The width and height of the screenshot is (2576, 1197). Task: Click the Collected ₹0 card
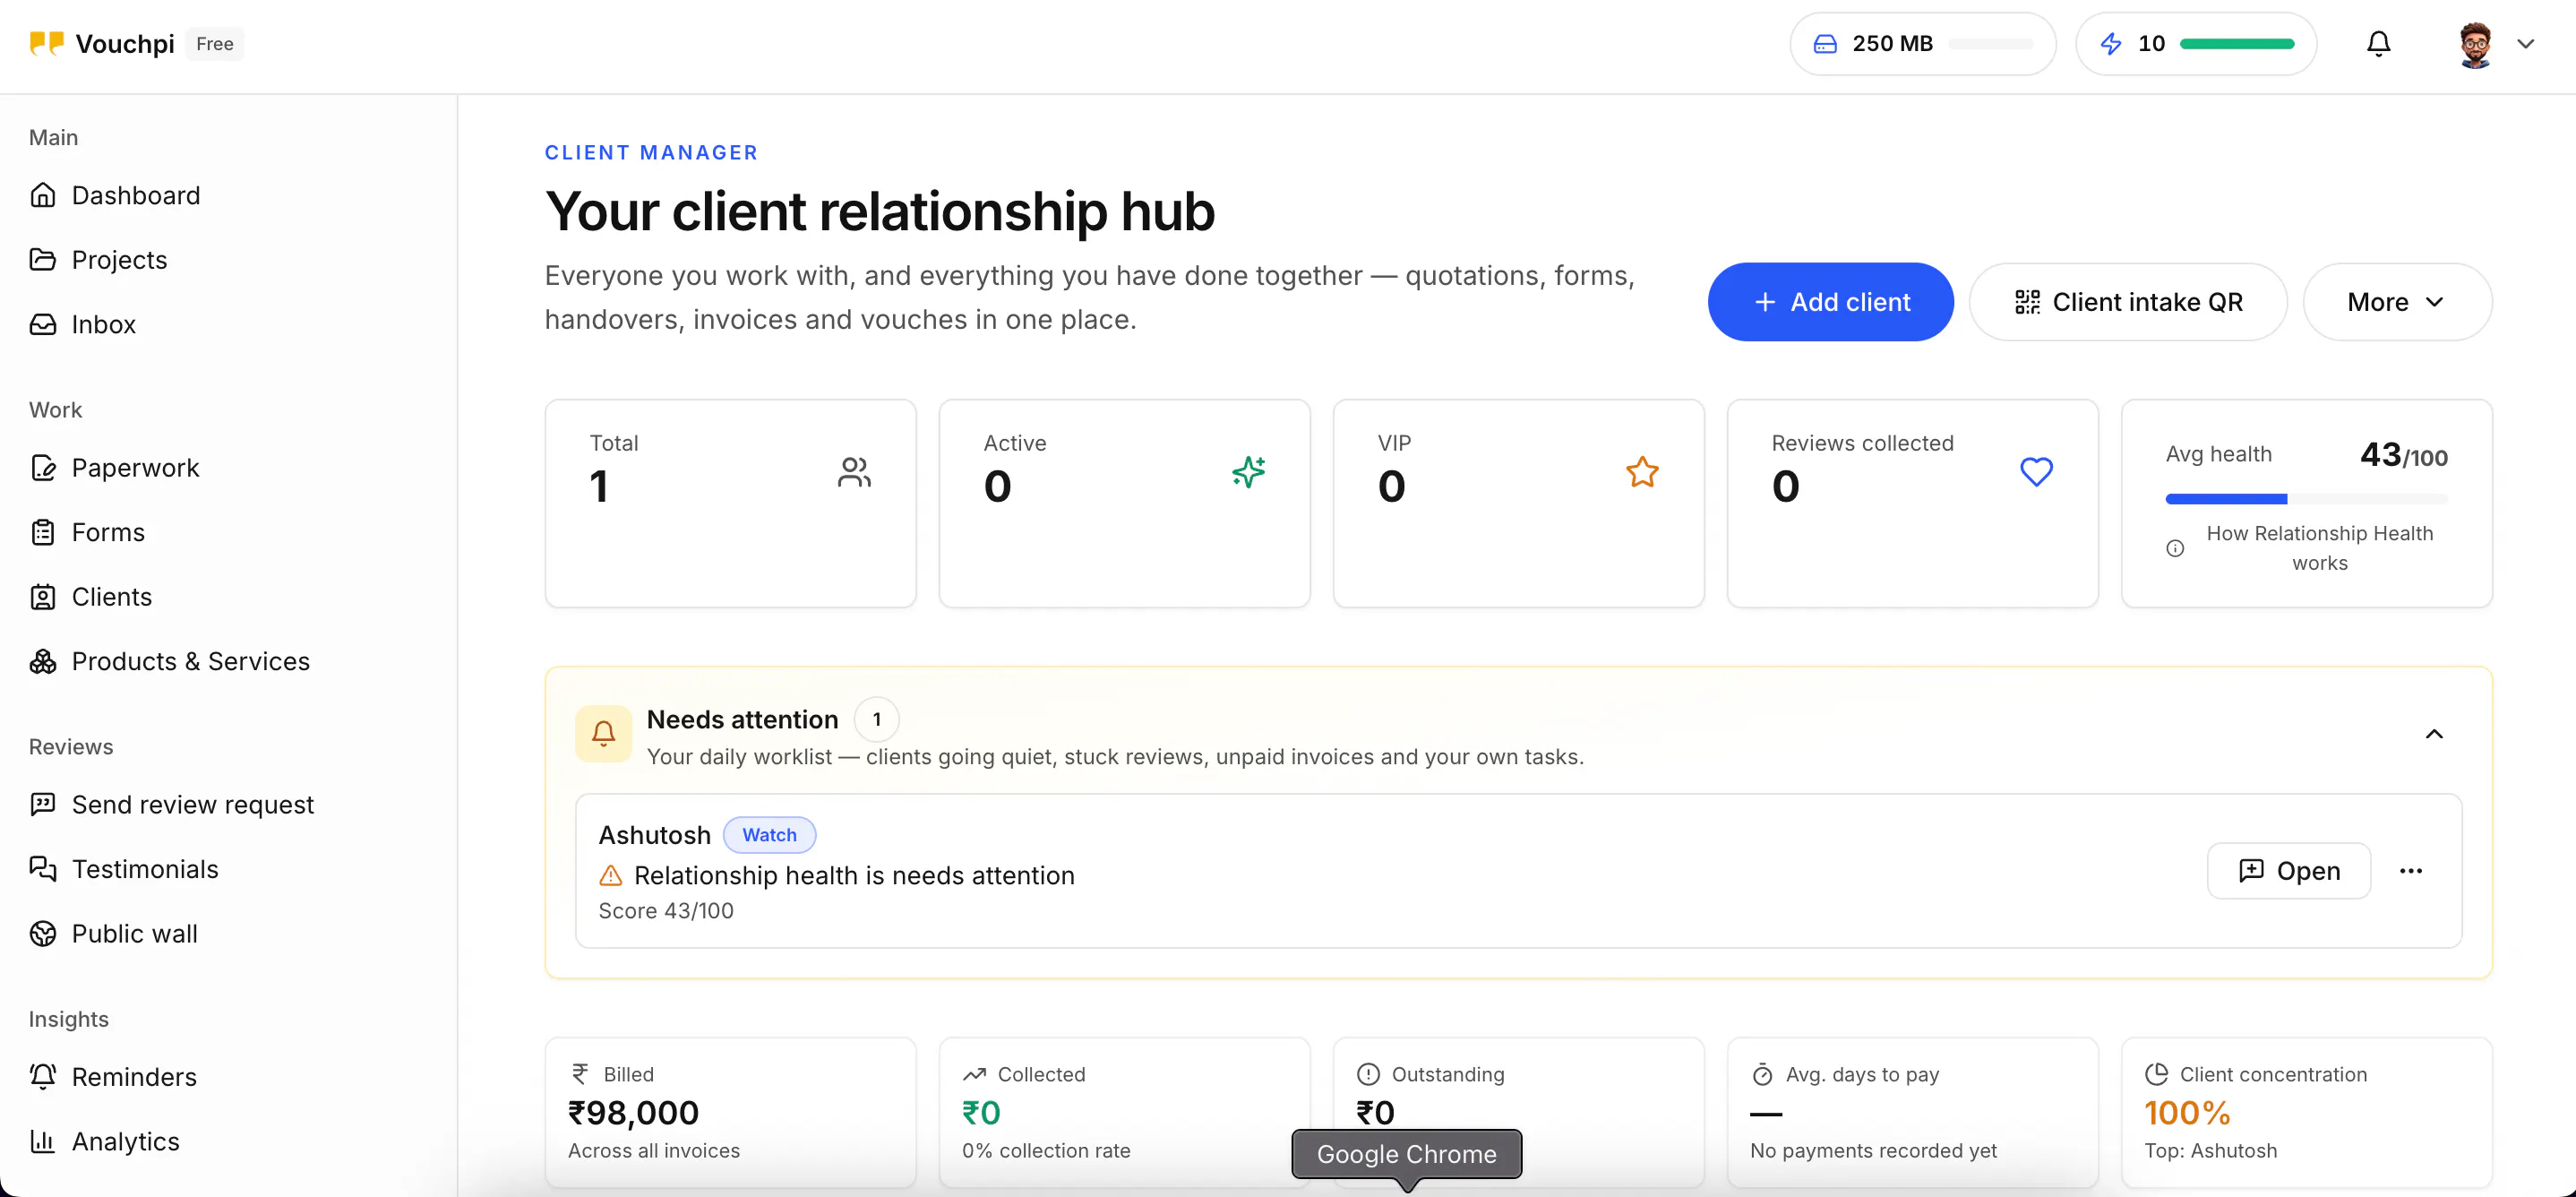pos(1124,1112)
